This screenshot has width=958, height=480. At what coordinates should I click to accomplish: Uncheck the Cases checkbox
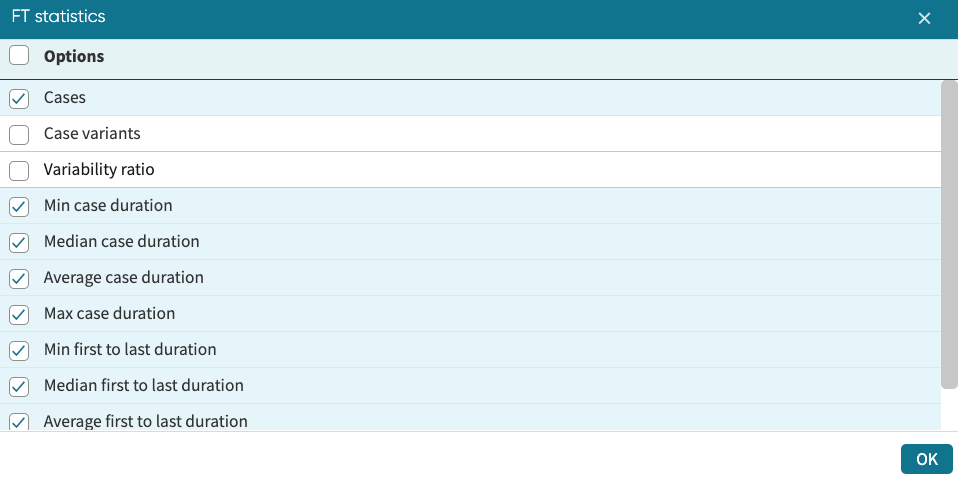pyautogui.click(x=19, y=98)
